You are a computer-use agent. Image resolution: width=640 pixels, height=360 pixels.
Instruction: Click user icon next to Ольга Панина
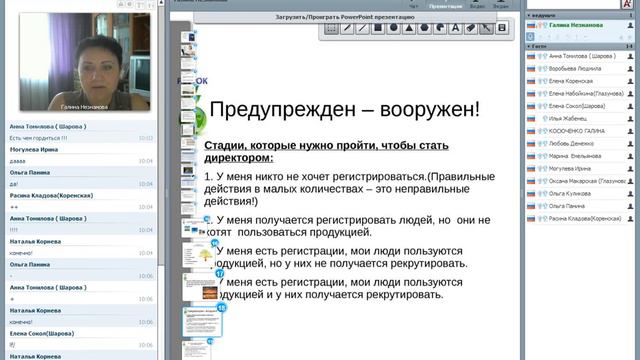coord(630,206)
